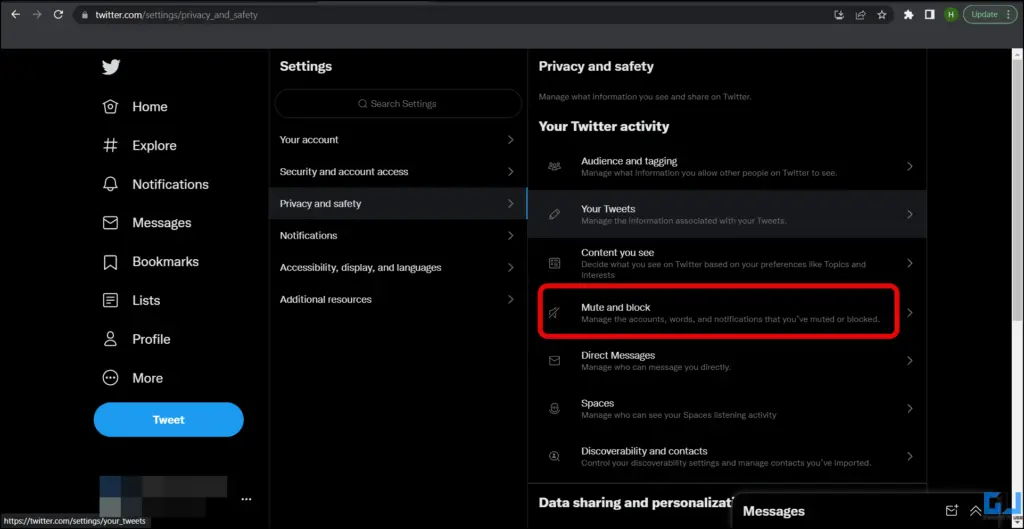Select Security and account access item
Viewport: 1024px width, 529px height.
click(398, 172)
